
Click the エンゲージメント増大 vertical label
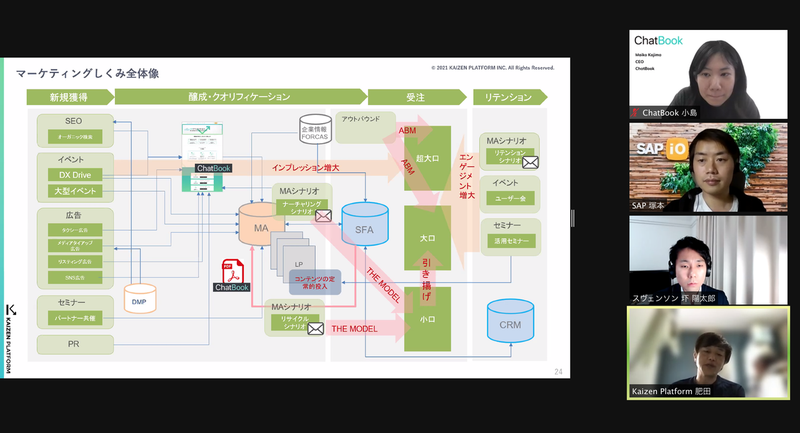point(466,176)
